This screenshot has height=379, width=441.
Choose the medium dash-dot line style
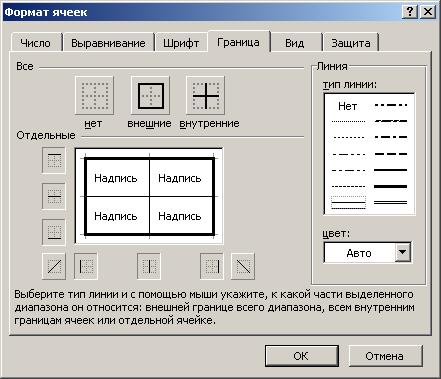pyautogui.click(x=391, y=137)
